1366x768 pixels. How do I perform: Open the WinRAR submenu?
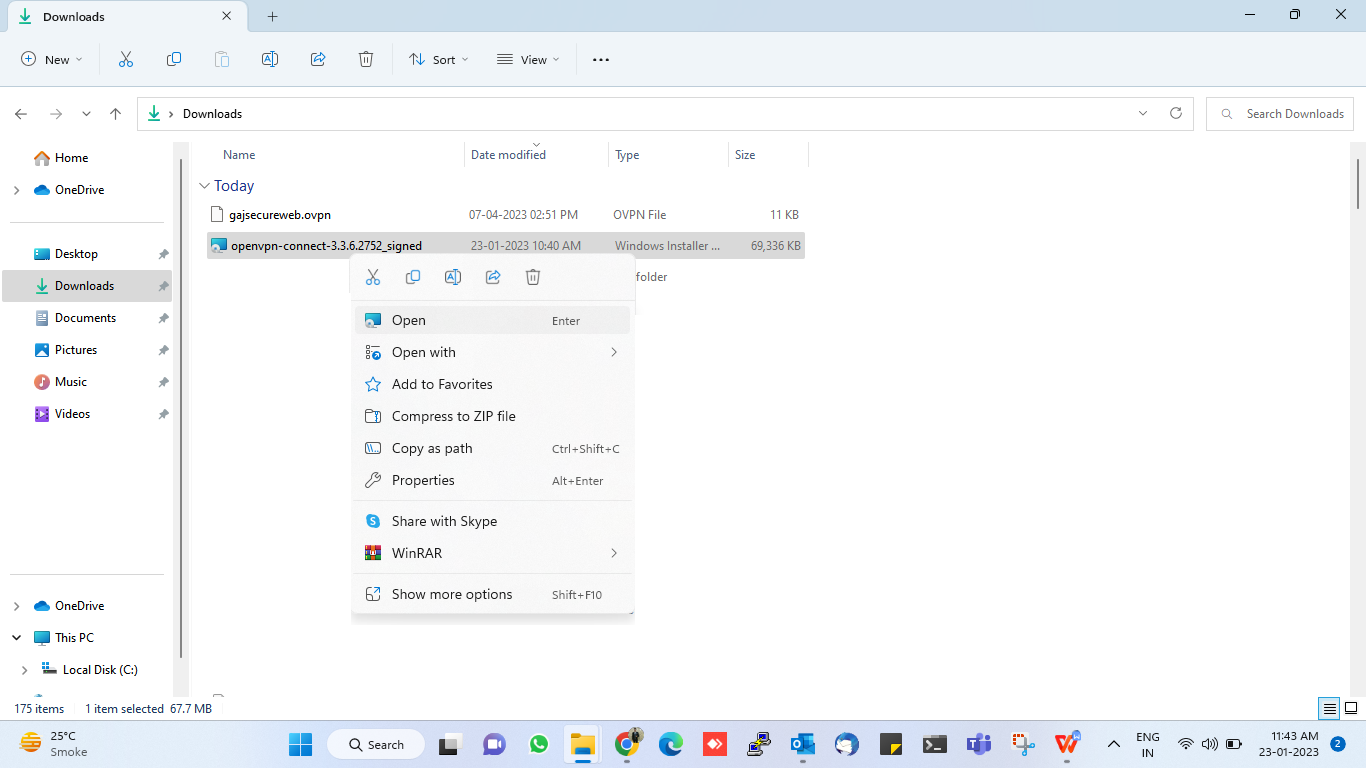click(493, 553)
